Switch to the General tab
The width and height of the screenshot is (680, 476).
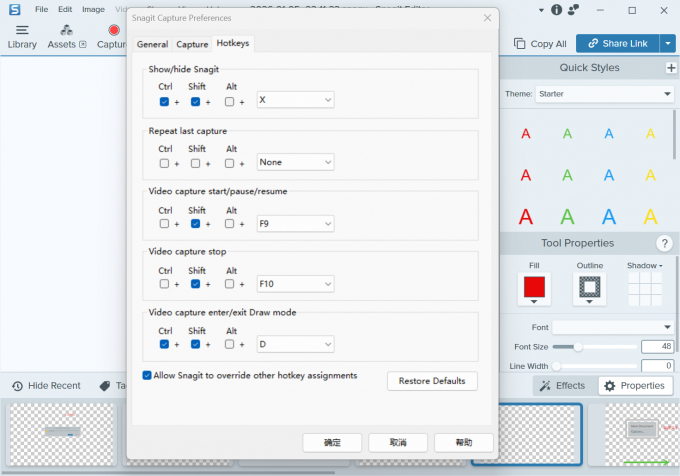[x=152, y=45]
